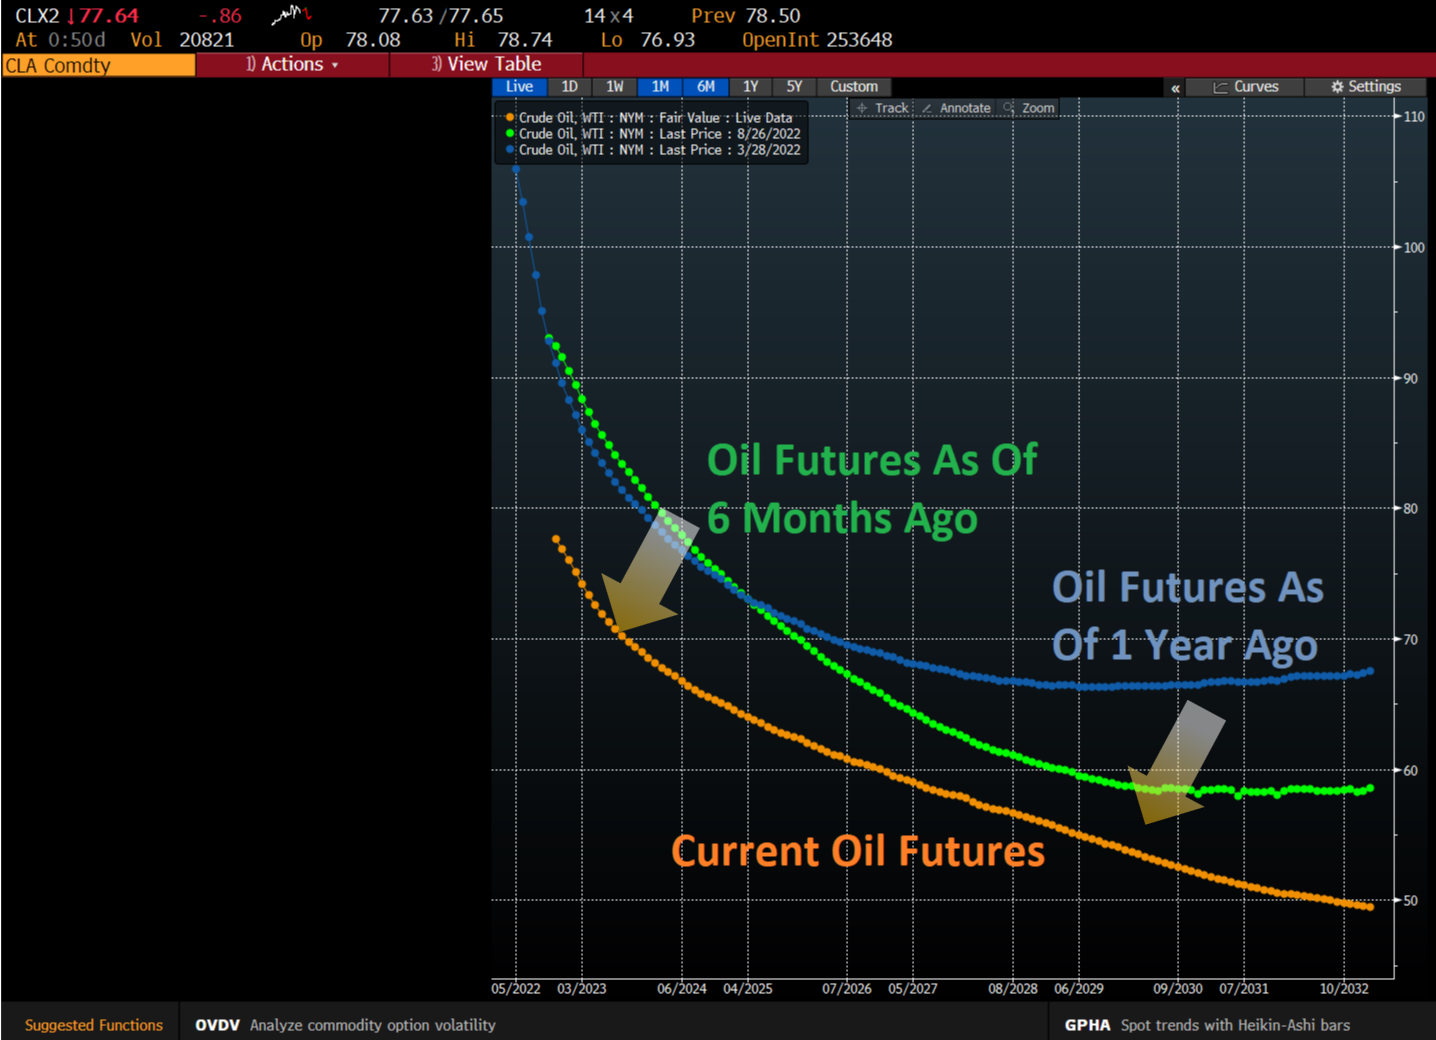Click the mini sparkline chart icon
The width and height of the screenshot is (1436, 1040).
pyautogui.click(x=291, y=15)
